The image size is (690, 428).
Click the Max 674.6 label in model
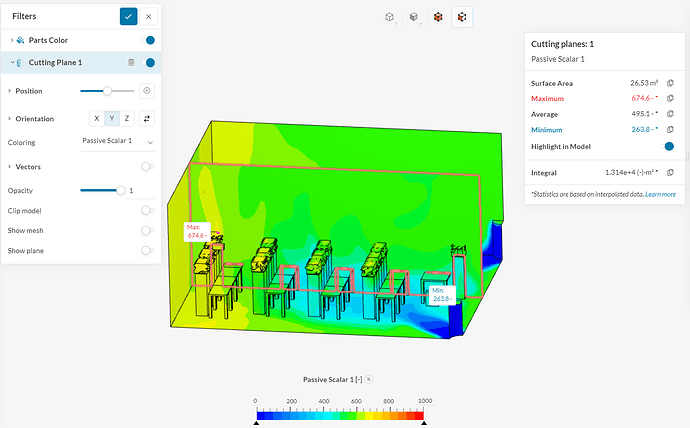(x=196, y=231)
